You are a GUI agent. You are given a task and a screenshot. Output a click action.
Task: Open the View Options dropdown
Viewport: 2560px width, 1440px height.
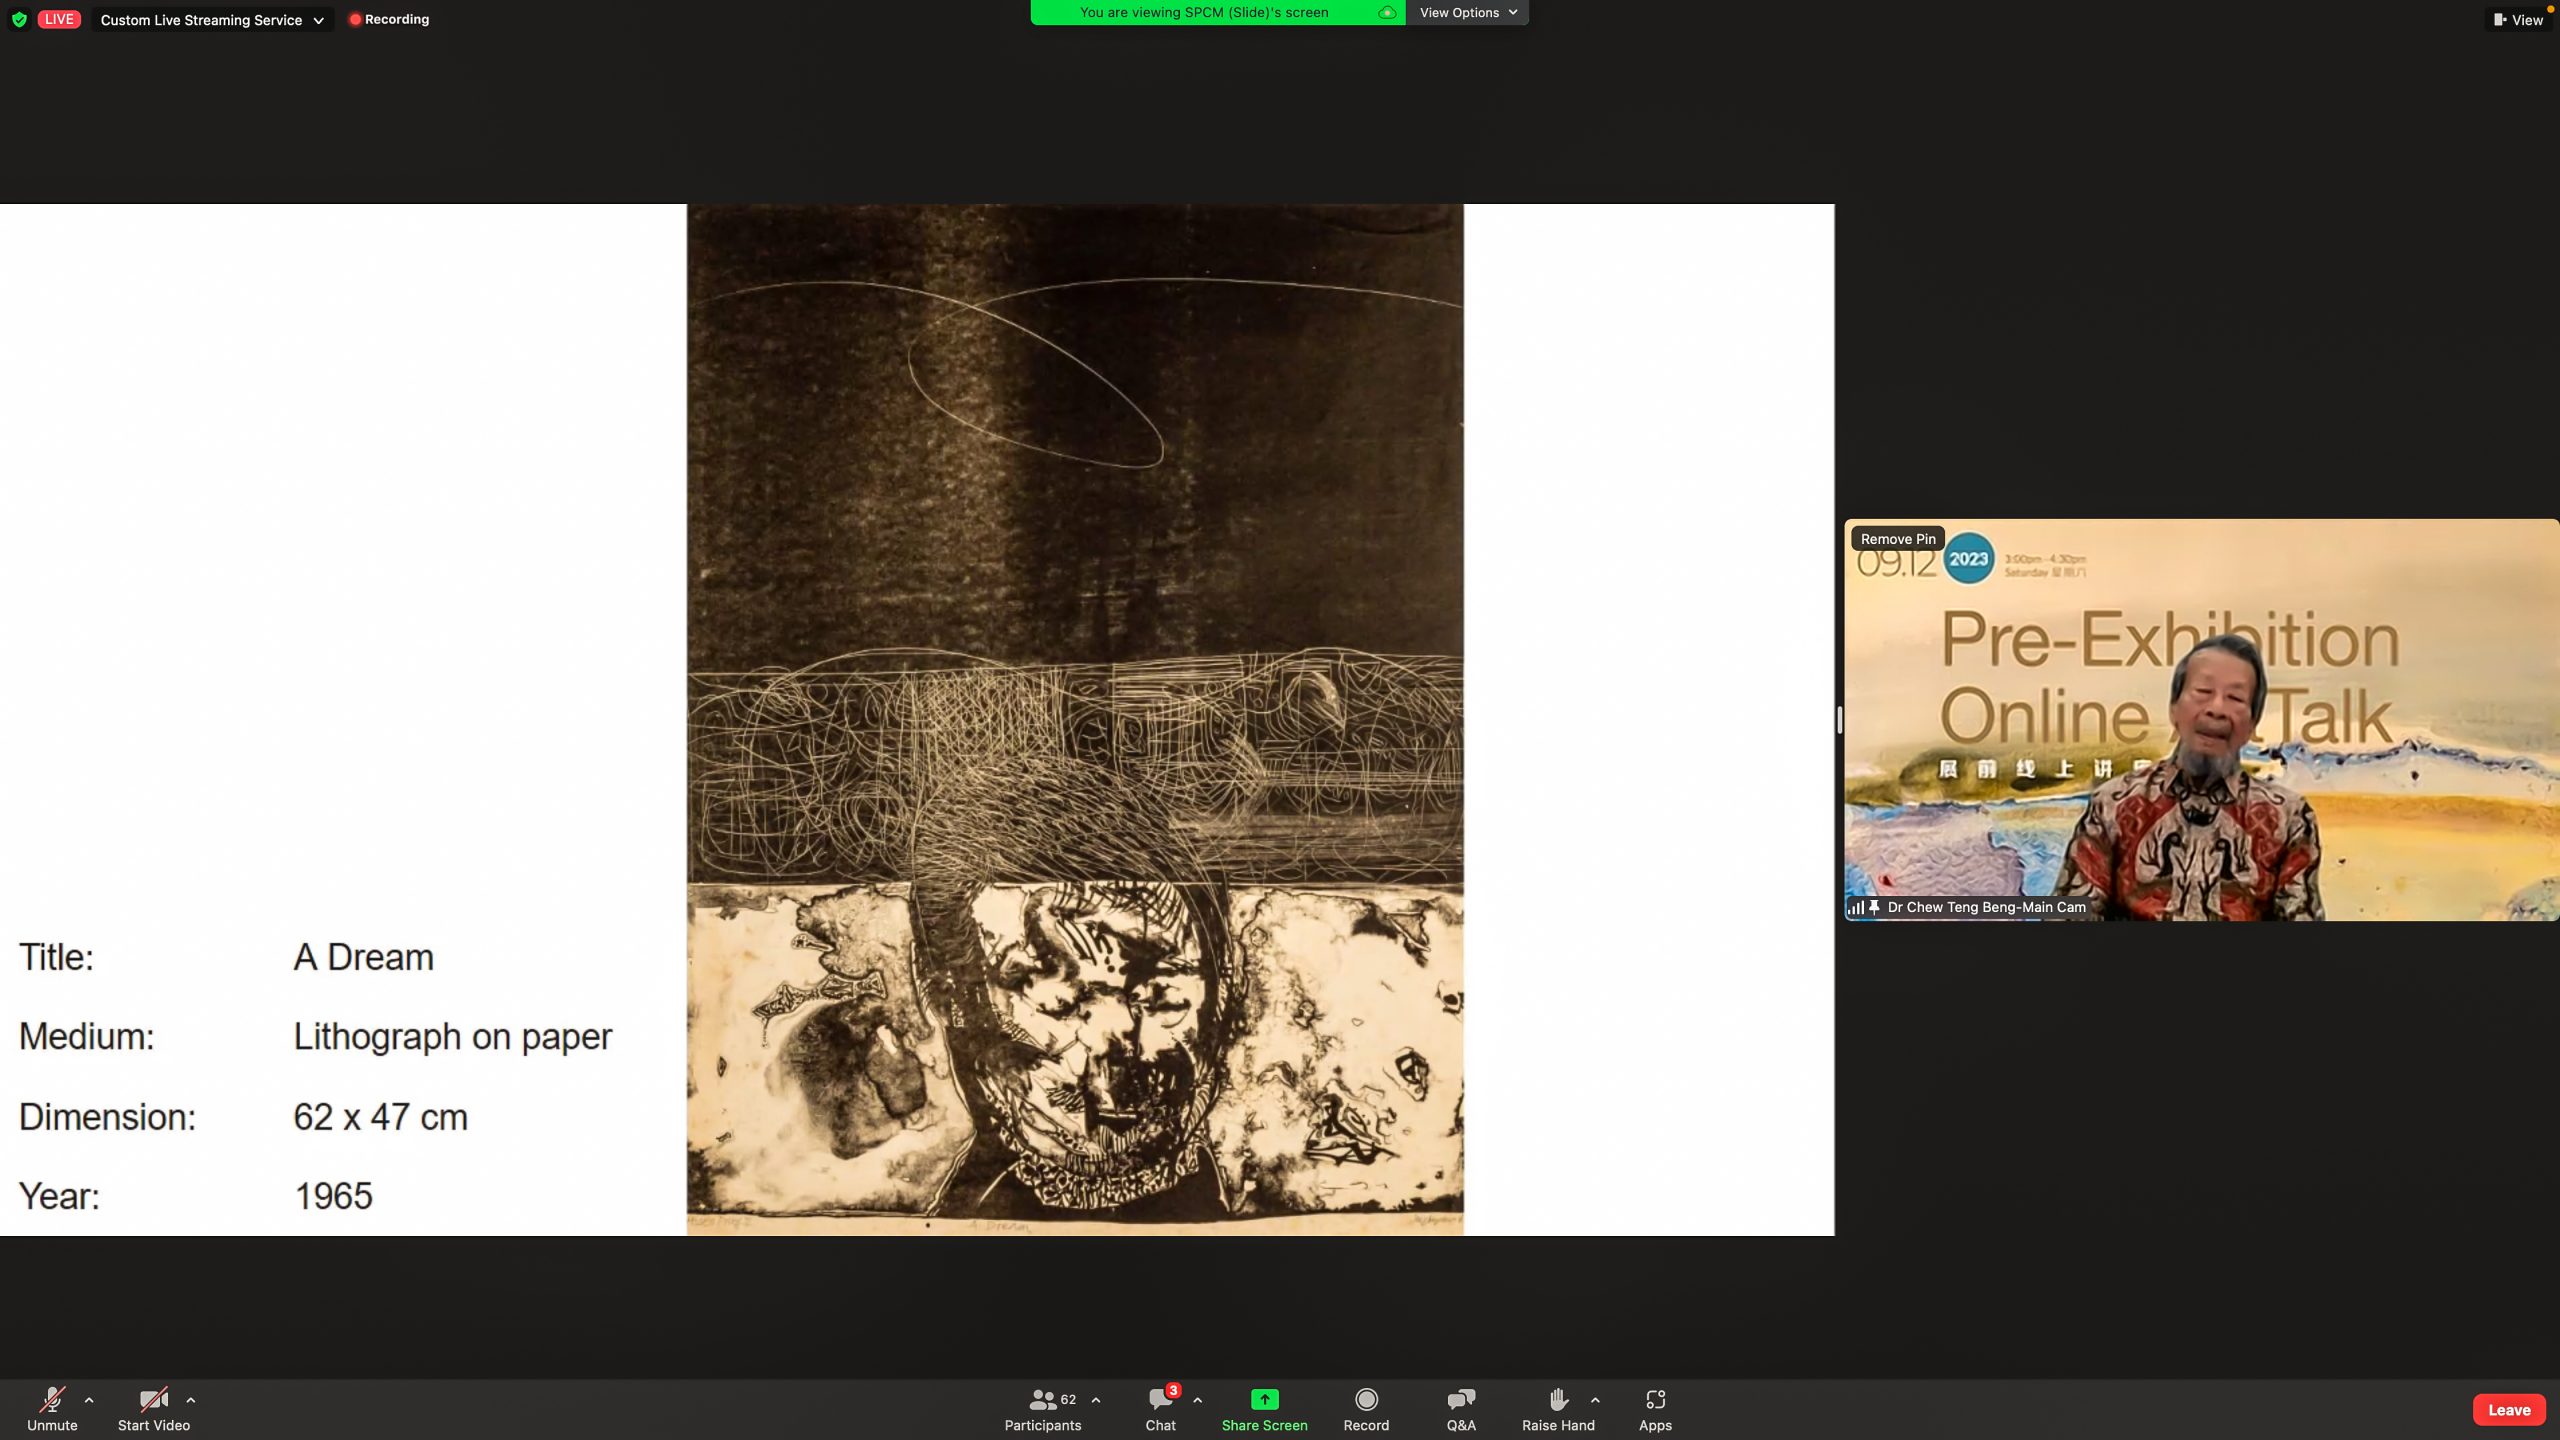(x=1467, y=13)
